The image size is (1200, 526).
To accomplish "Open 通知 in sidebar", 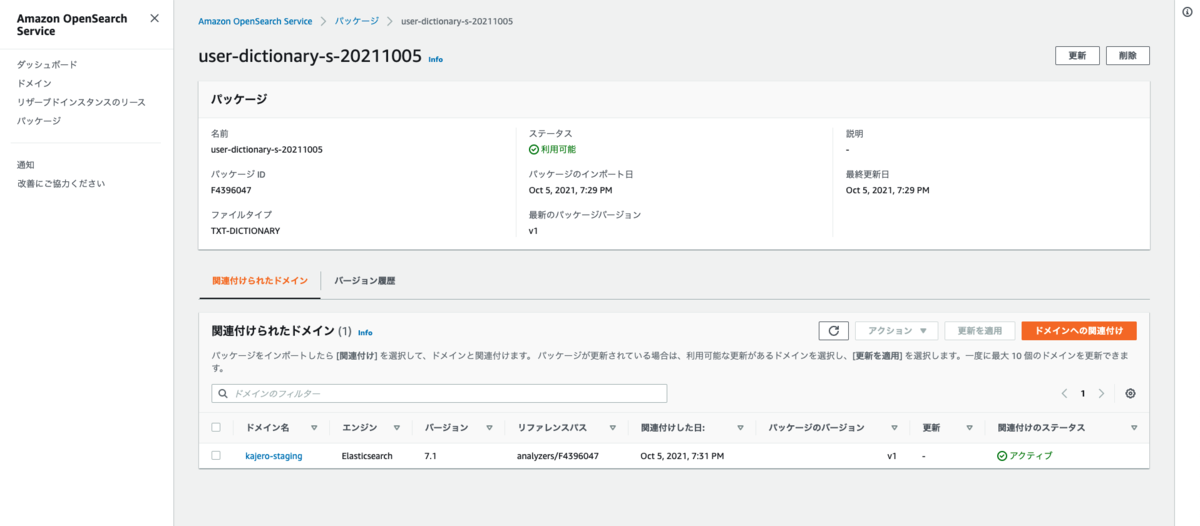I will 26,164.
